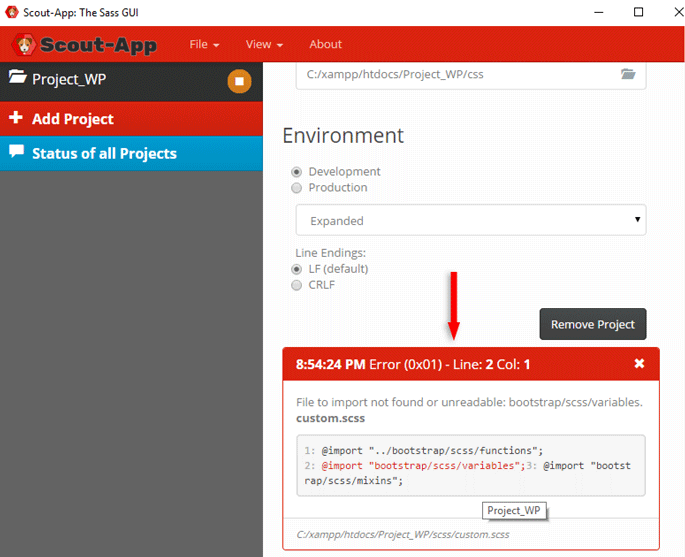
Task: Click the CSS output path field
Action: [471, 75]
